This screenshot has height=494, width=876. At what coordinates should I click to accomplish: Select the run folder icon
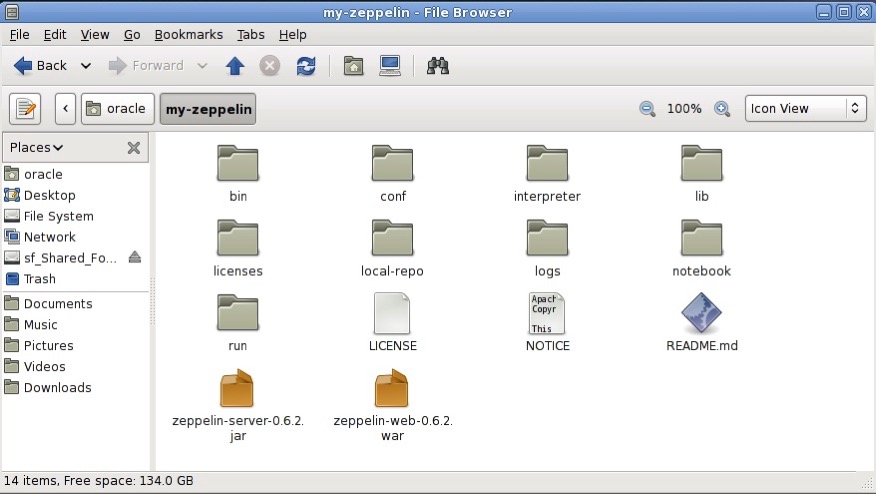click(x=237, y=312)
